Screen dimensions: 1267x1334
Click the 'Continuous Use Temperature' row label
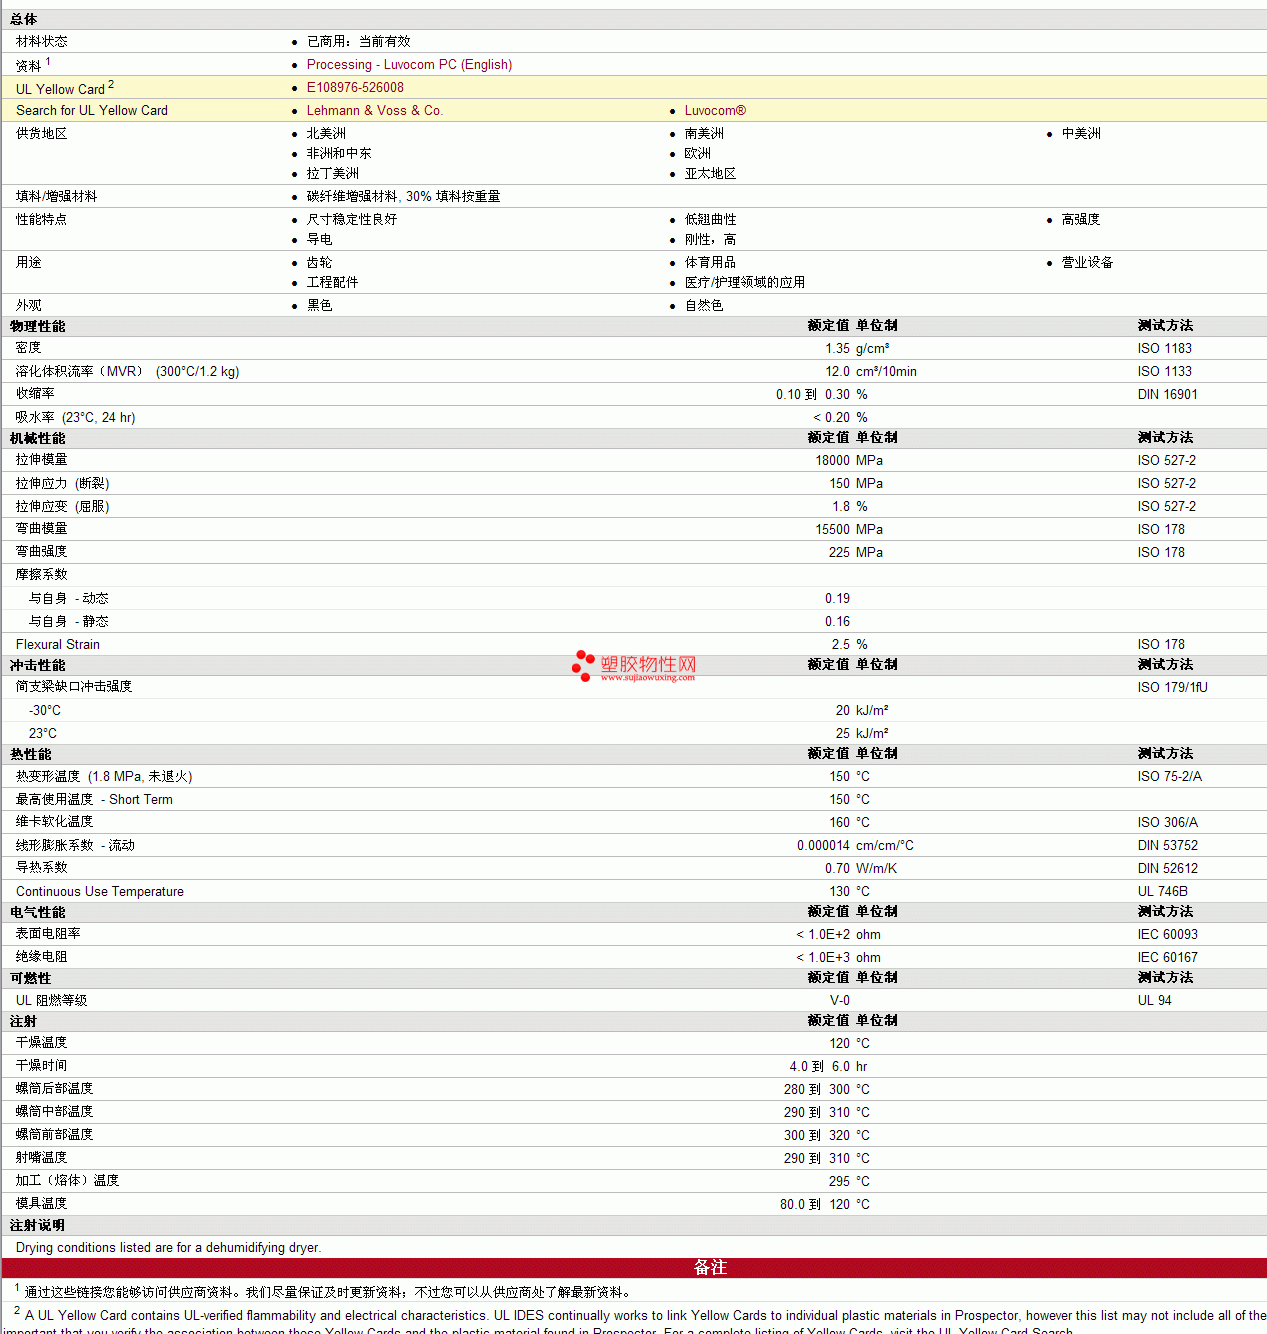coord(100,891)
